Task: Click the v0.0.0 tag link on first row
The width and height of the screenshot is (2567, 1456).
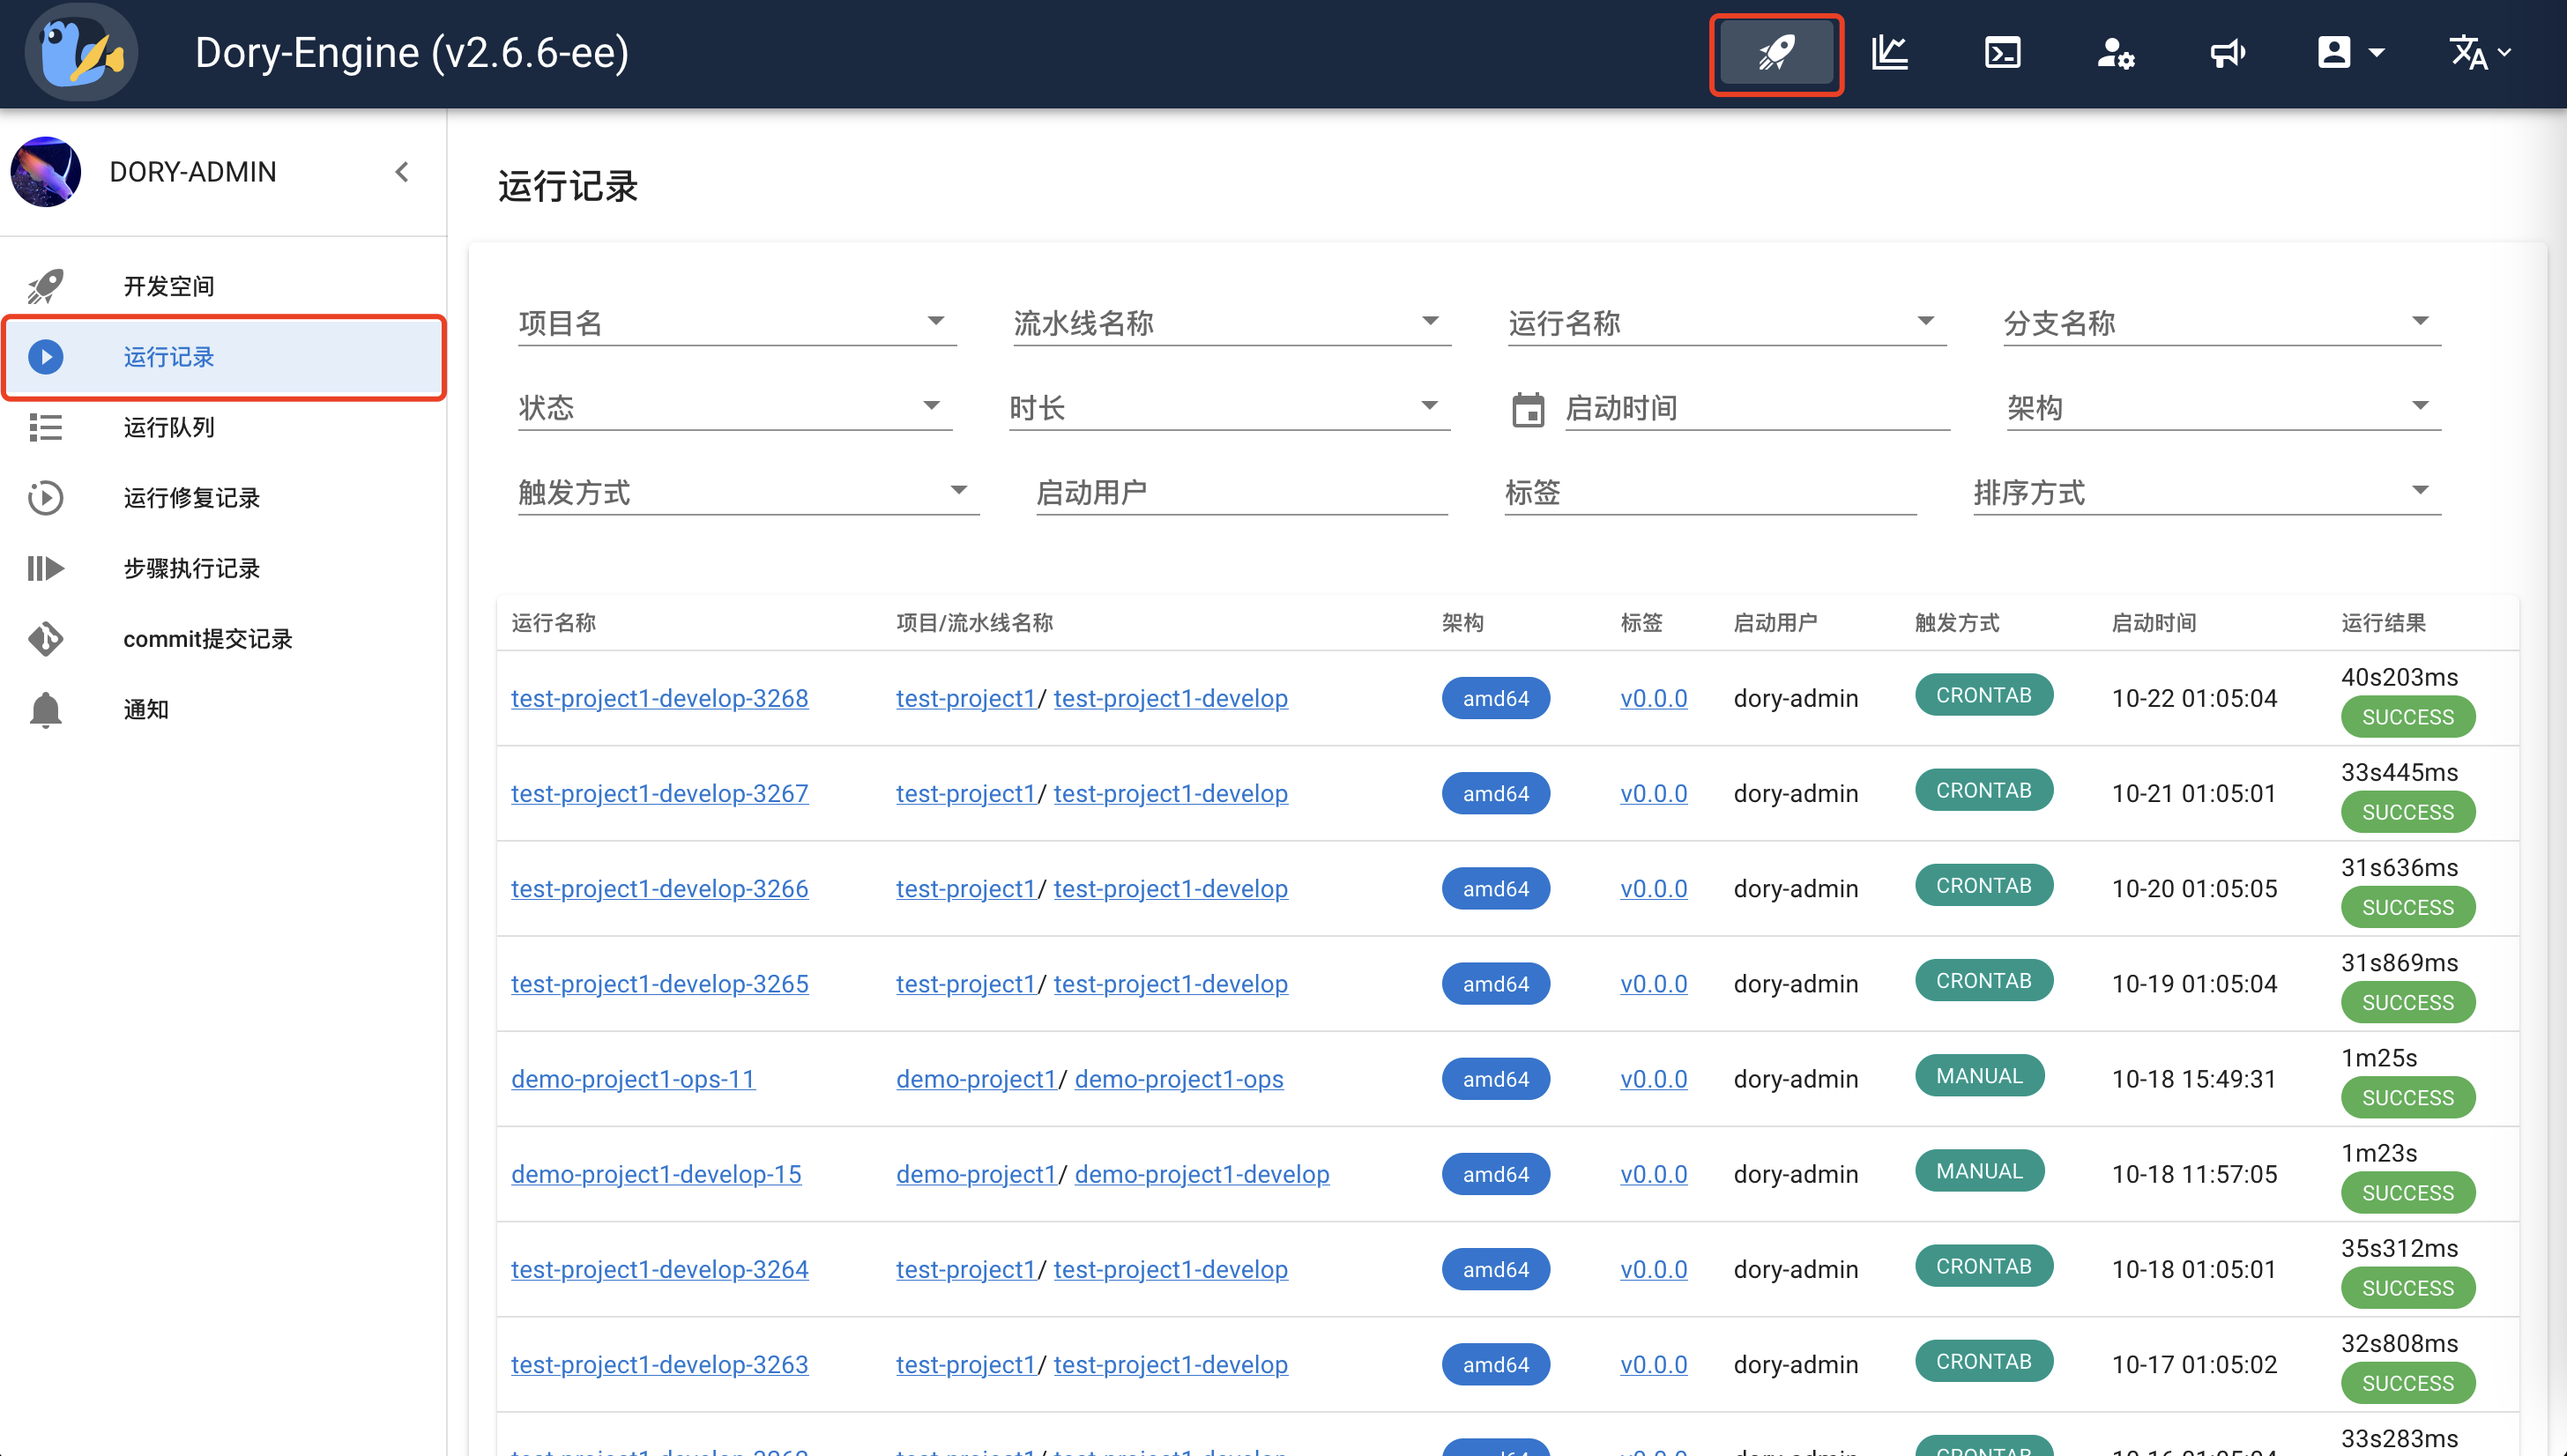Action: [x=1653, y=698]
